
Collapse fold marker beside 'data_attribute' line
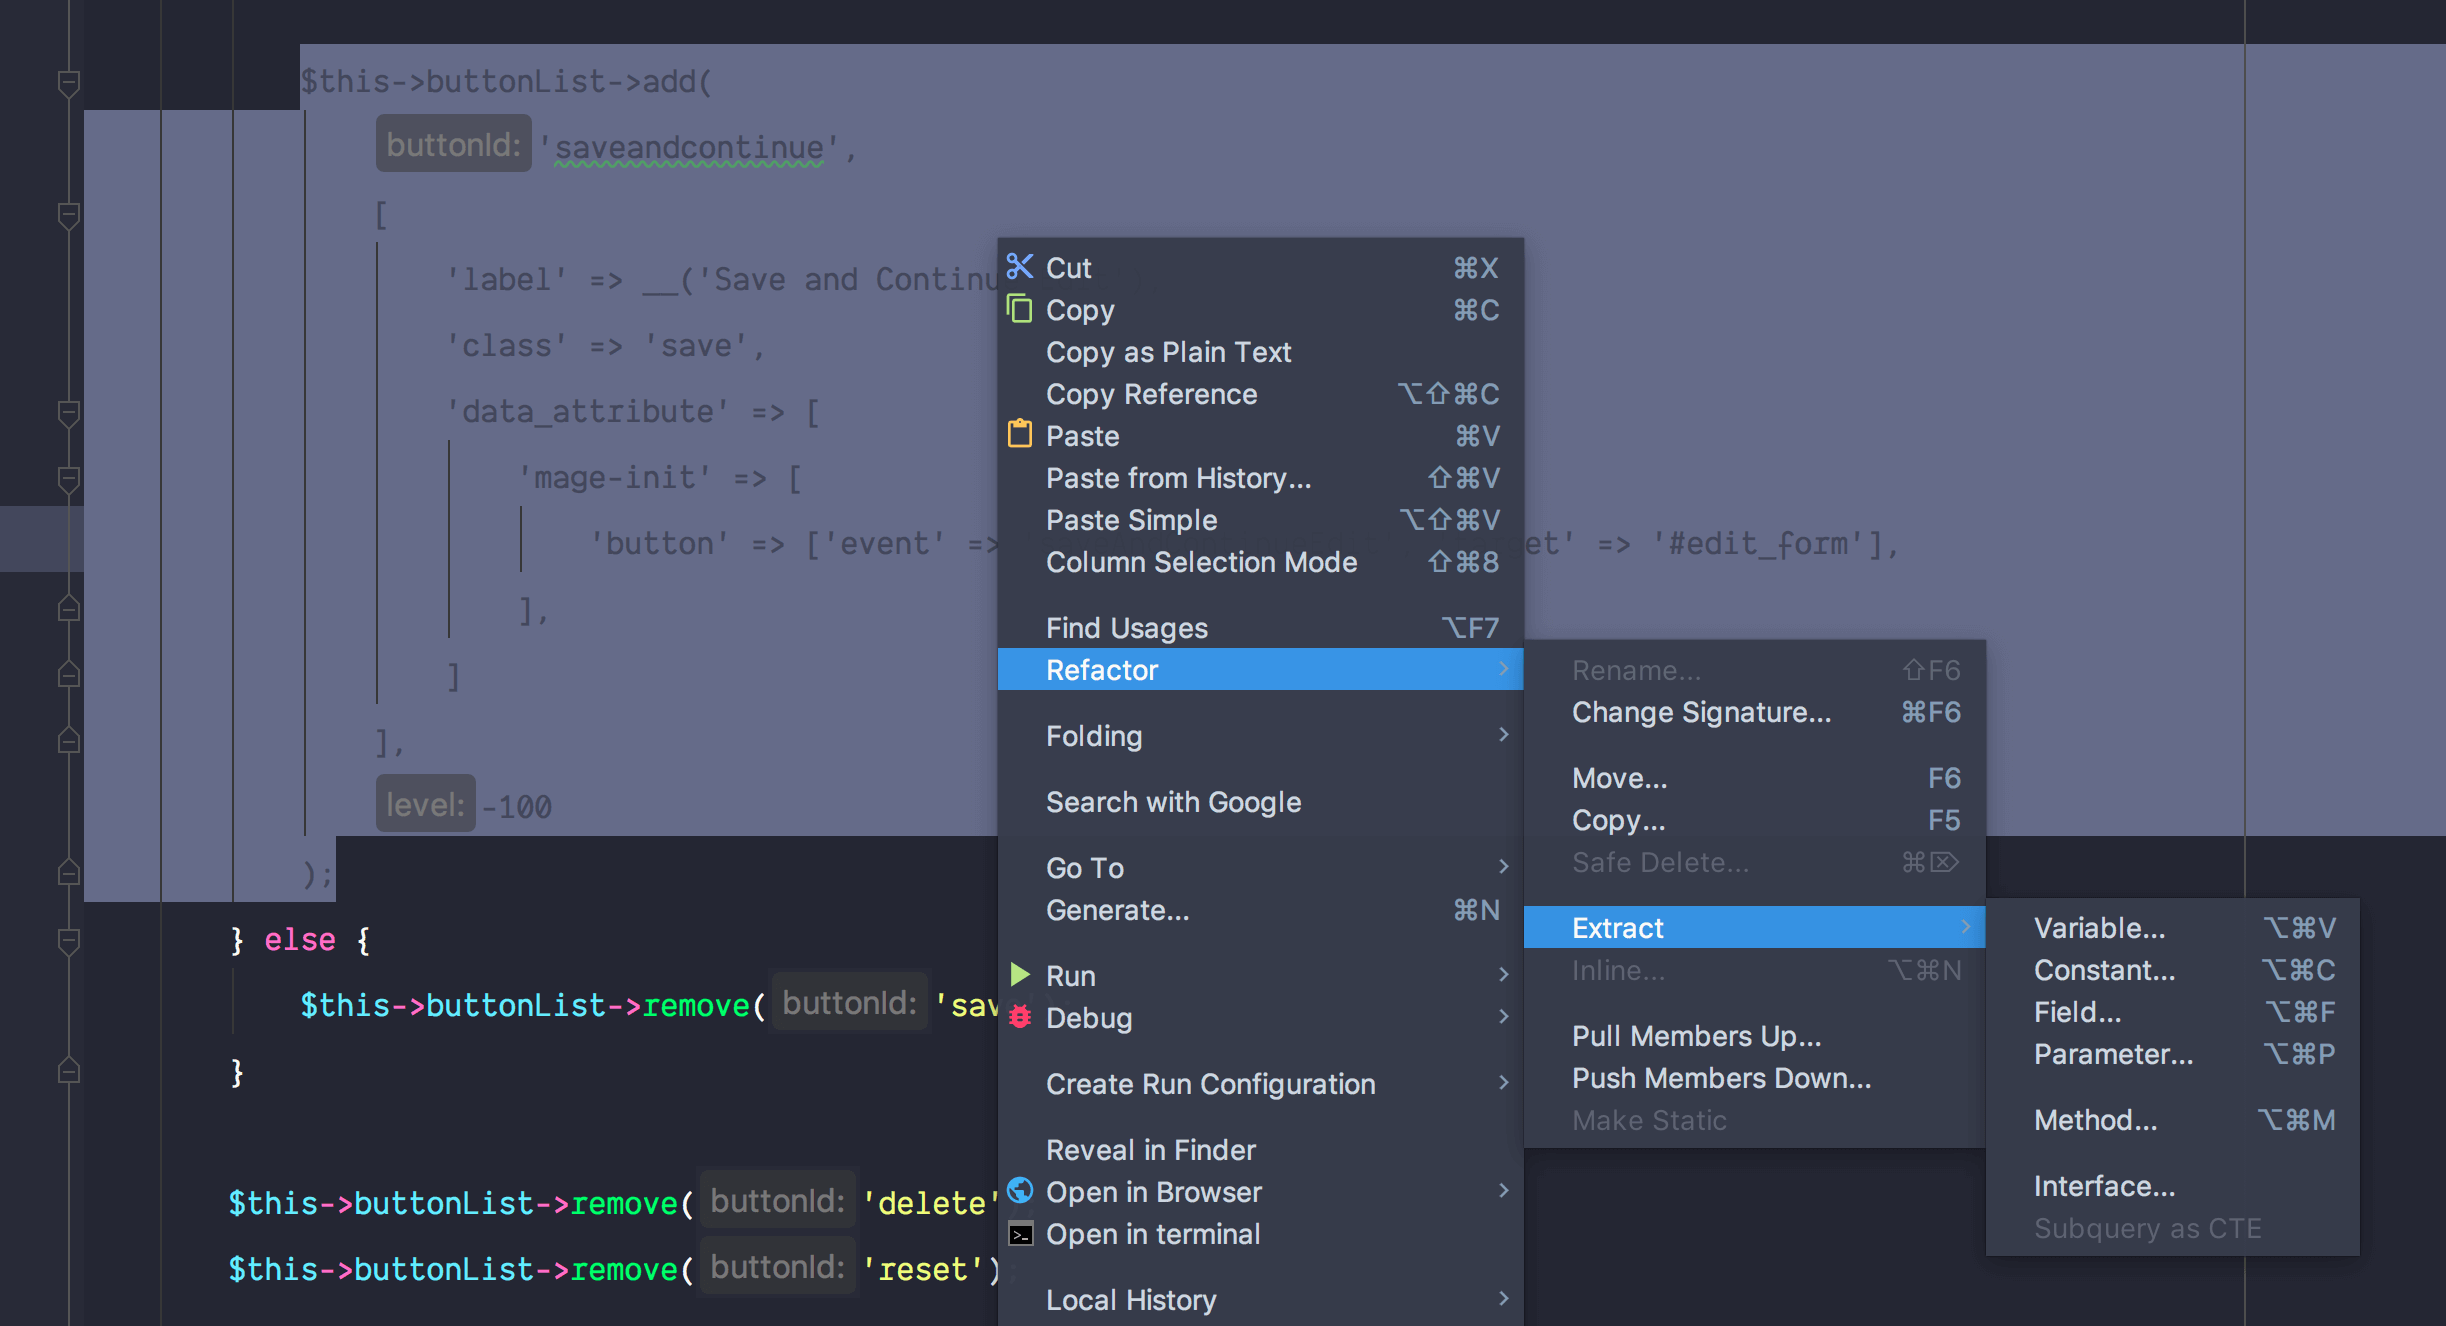[69, 414]
